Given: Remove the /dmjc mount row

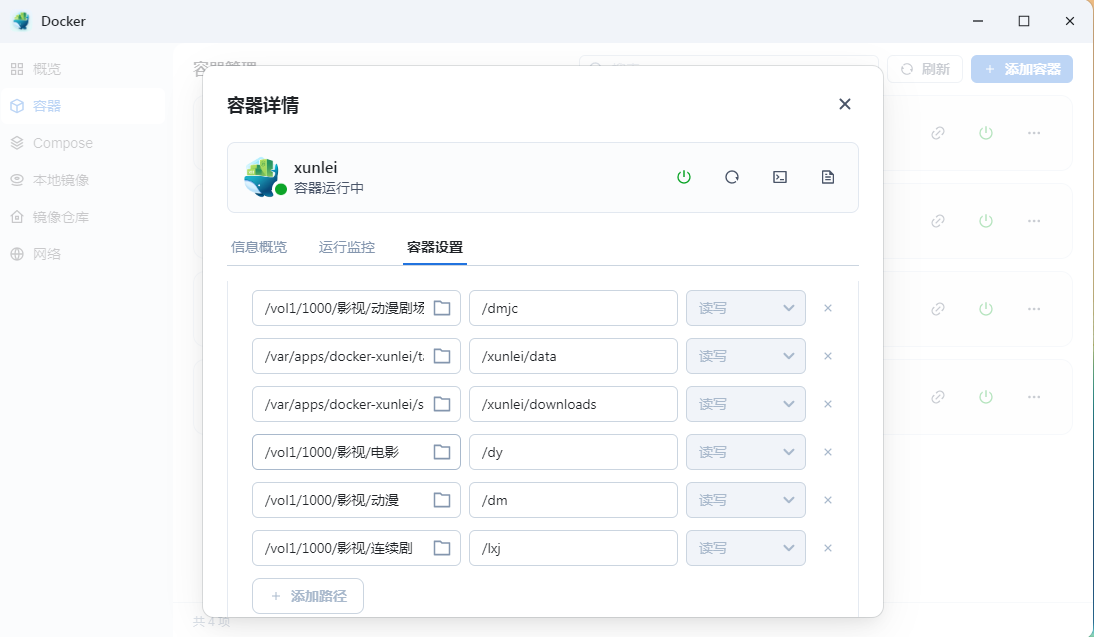Looking at the screenshot, I should click(x=828, y=308).
